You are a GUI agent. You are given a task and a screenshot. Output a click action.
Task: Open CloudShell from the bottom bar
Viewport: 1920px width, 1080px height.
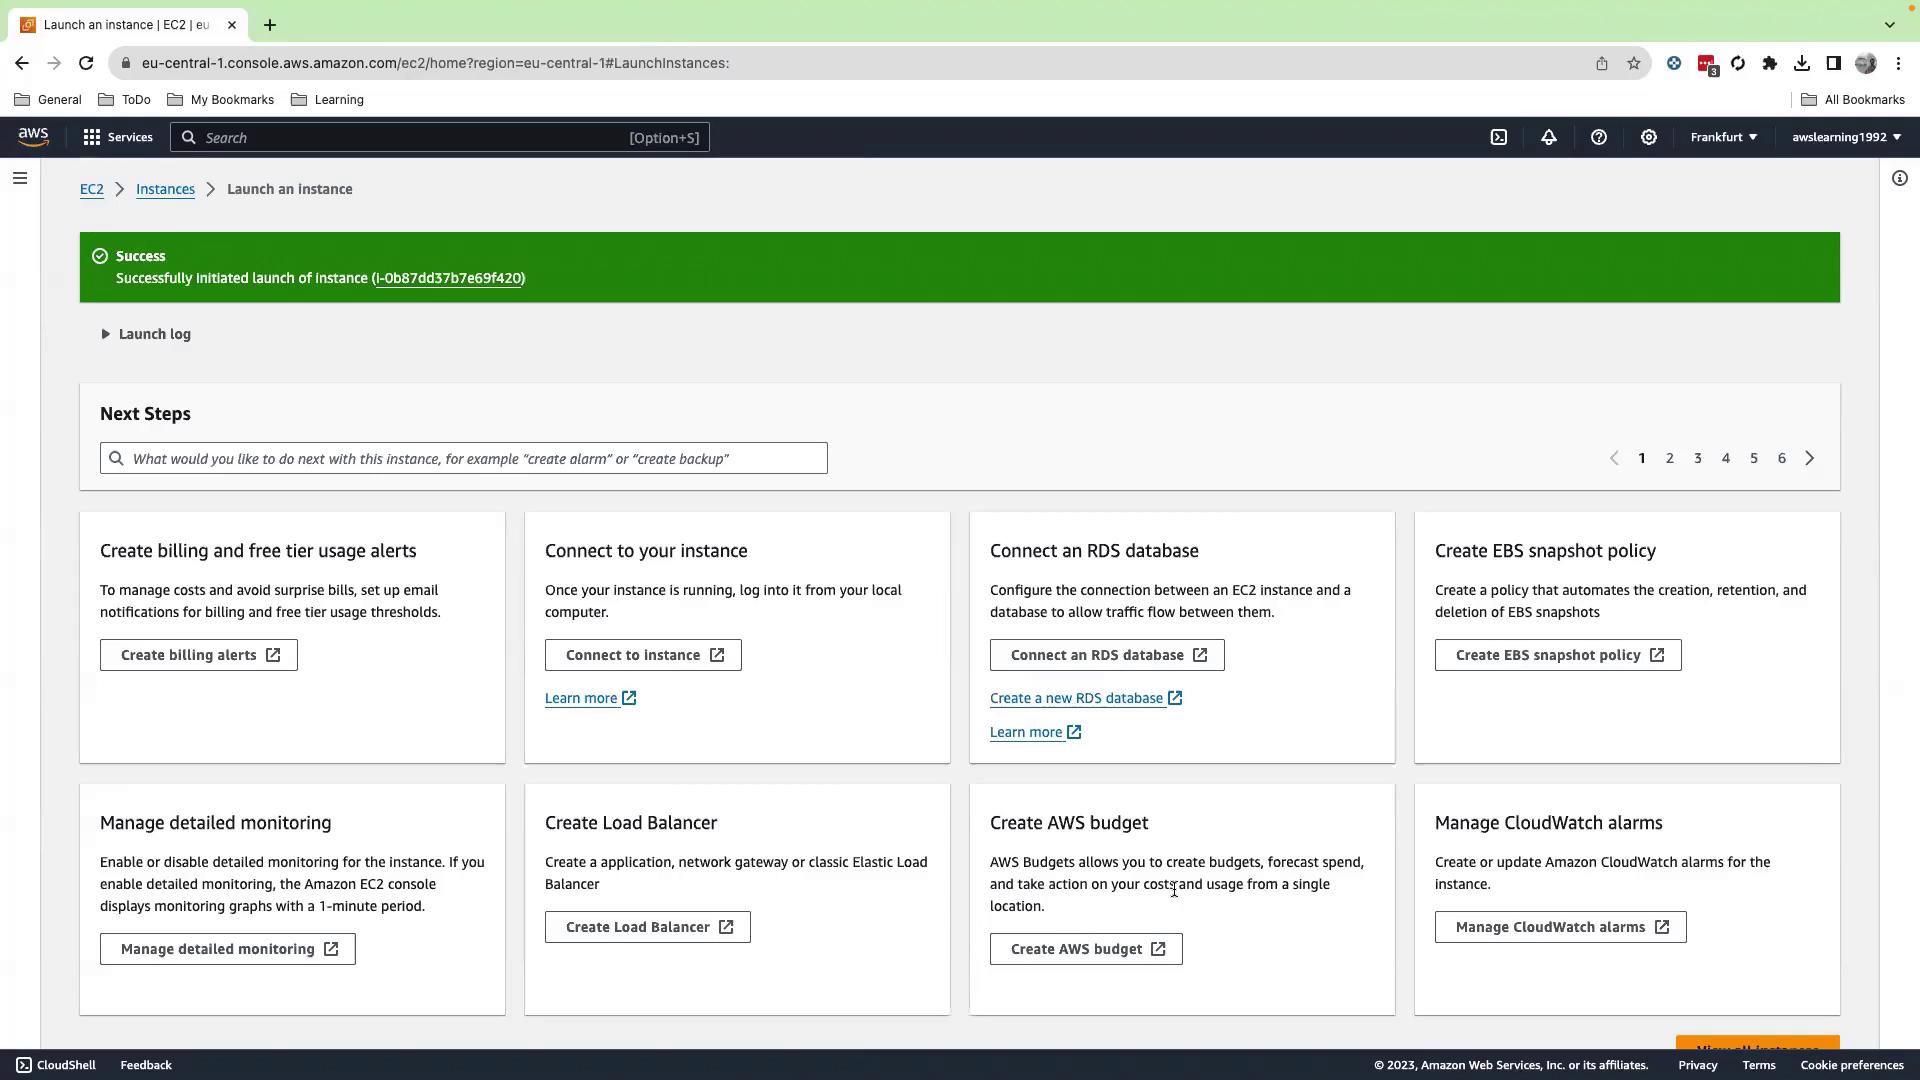click(56, 1065)
